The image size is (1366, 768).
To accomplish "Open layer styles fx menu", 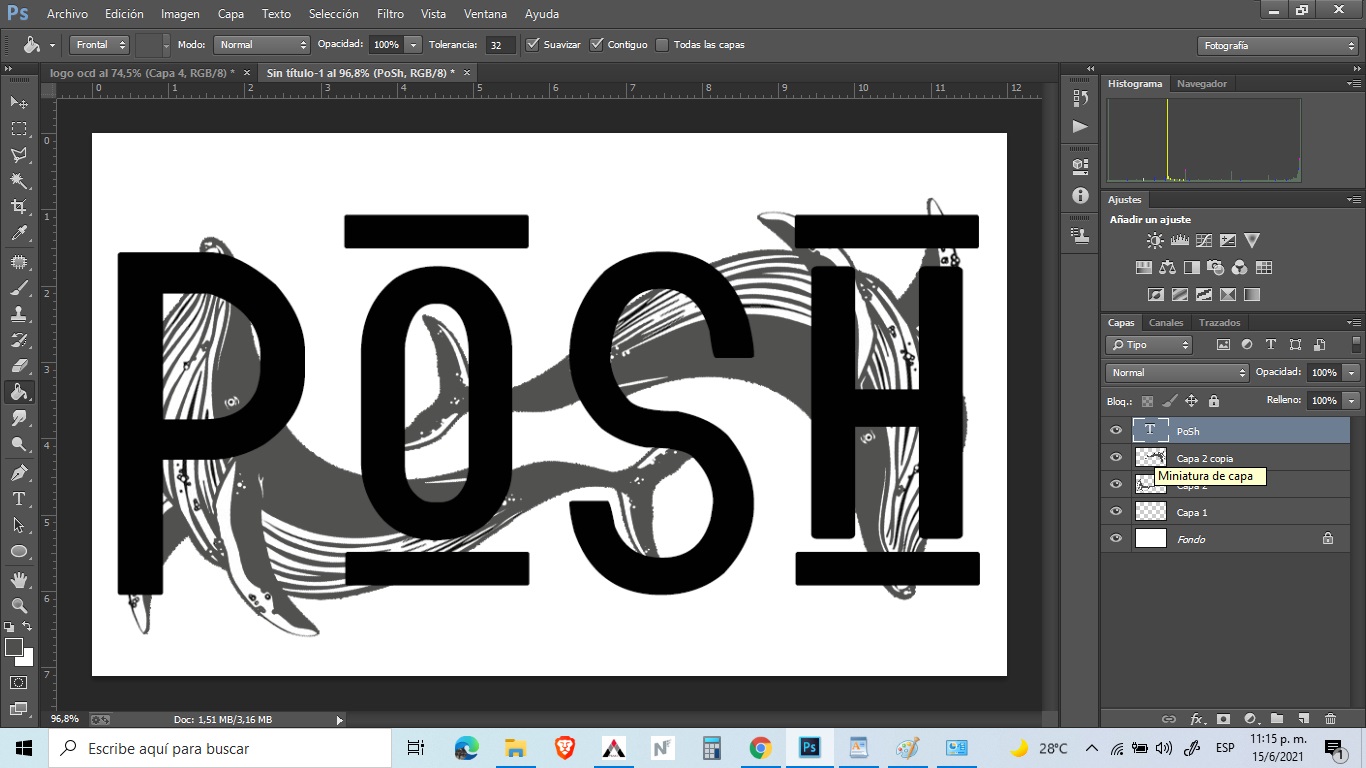I will pos(1196,718).
